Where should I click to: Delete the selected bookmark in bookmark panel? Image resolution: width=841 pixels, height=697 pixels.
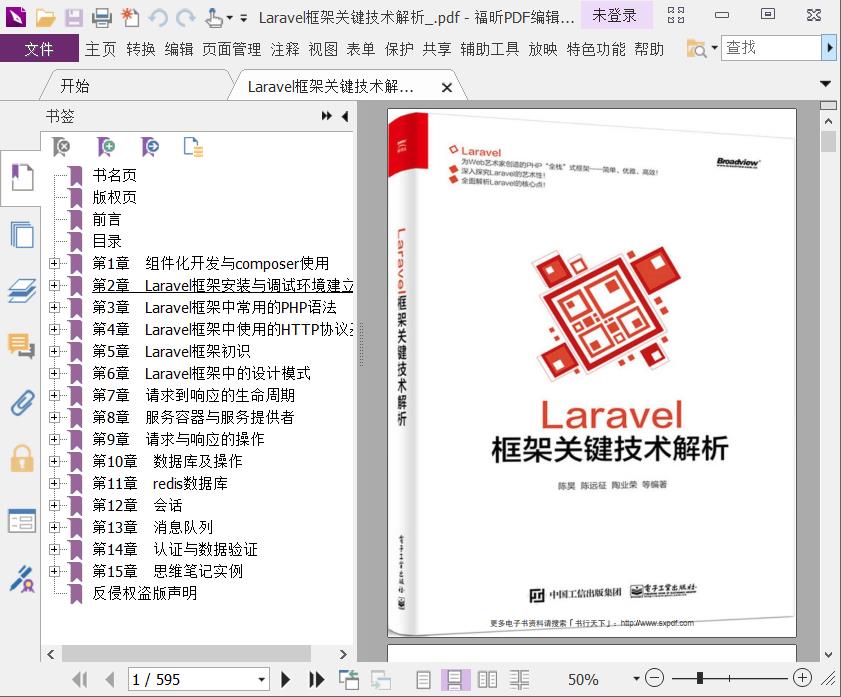[61, 146]
